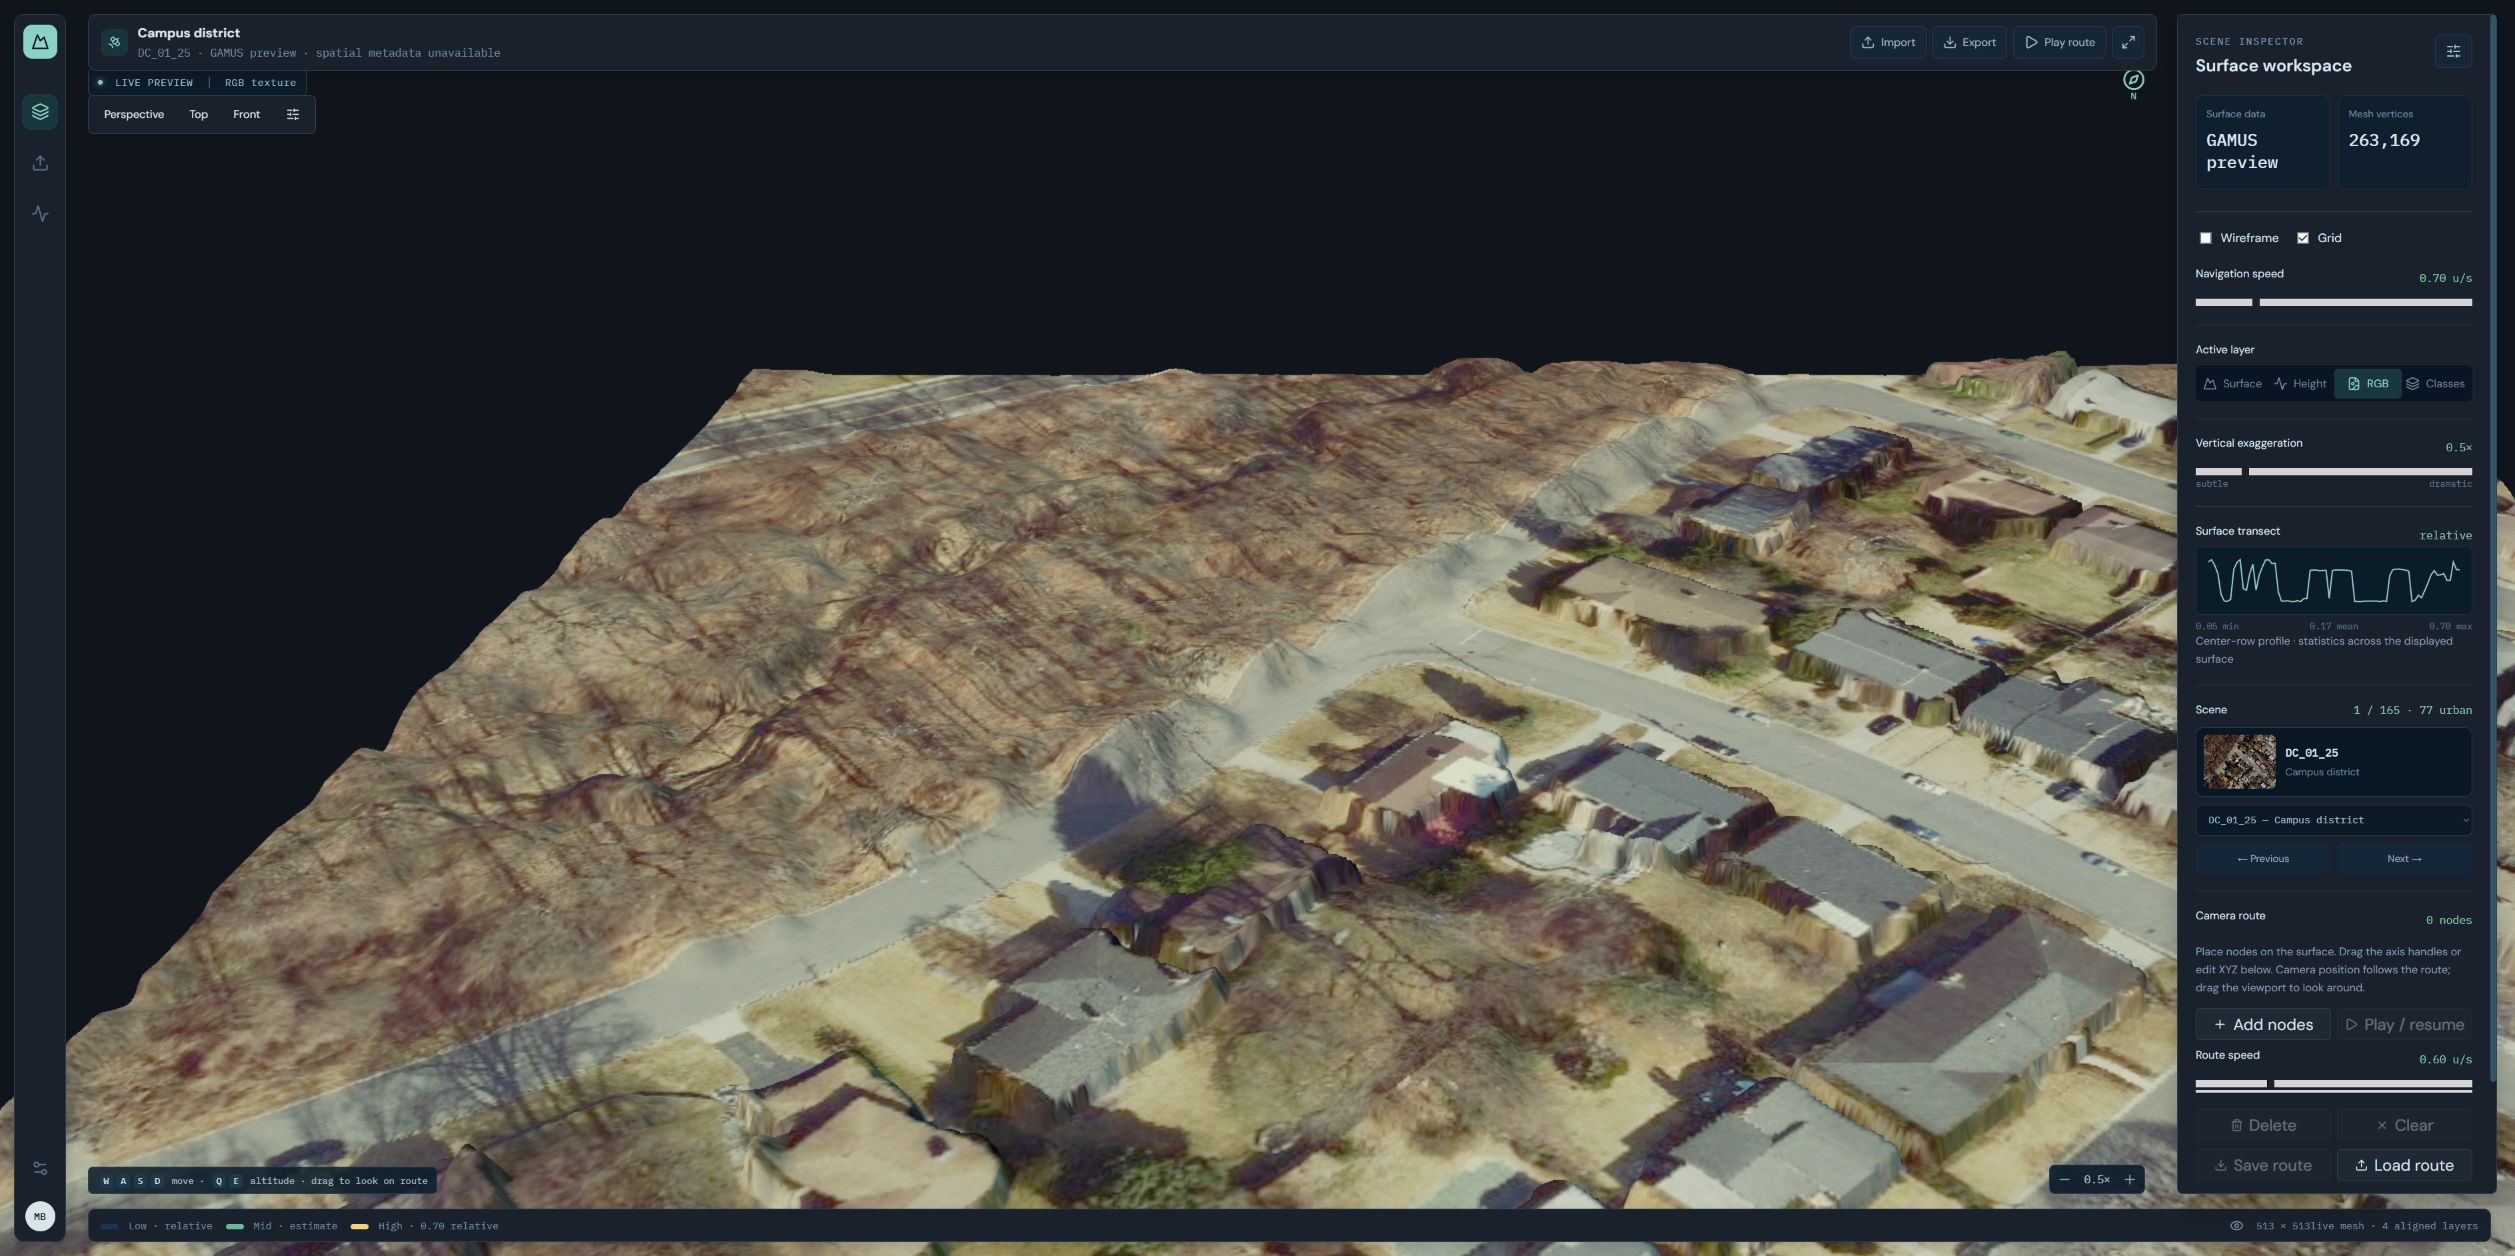Click the Surface transect profile chart
The height and width of the screenshot is (1256, 2515).
pos(2333,581)
